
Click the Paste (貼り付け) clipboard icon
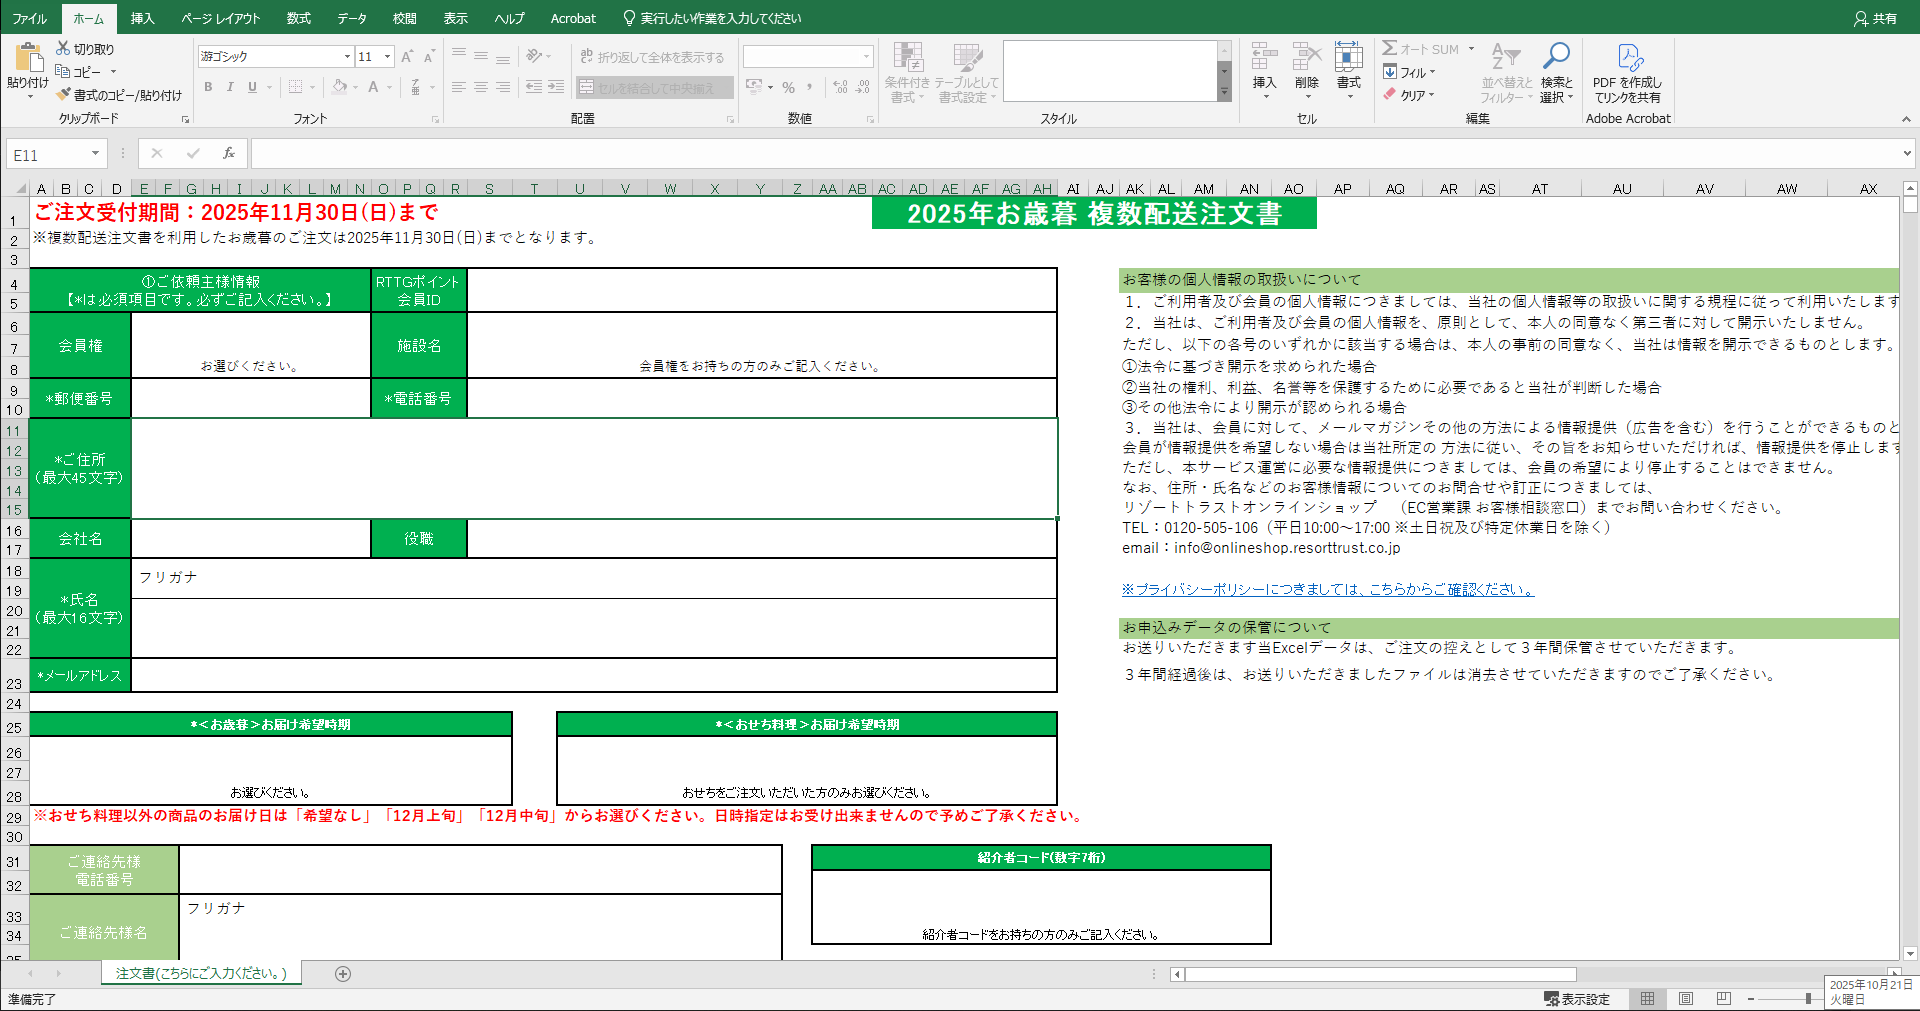pos(27,60)
